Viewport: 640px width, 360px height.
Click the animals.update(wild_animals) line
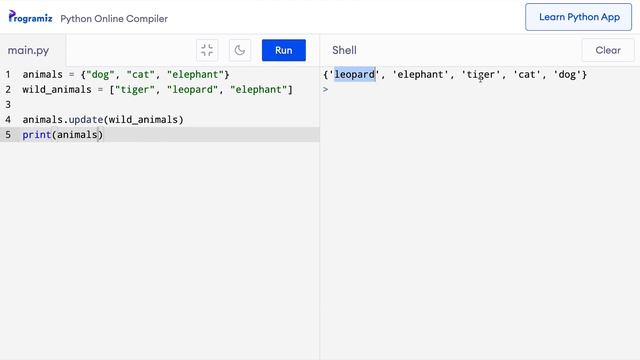103,120
